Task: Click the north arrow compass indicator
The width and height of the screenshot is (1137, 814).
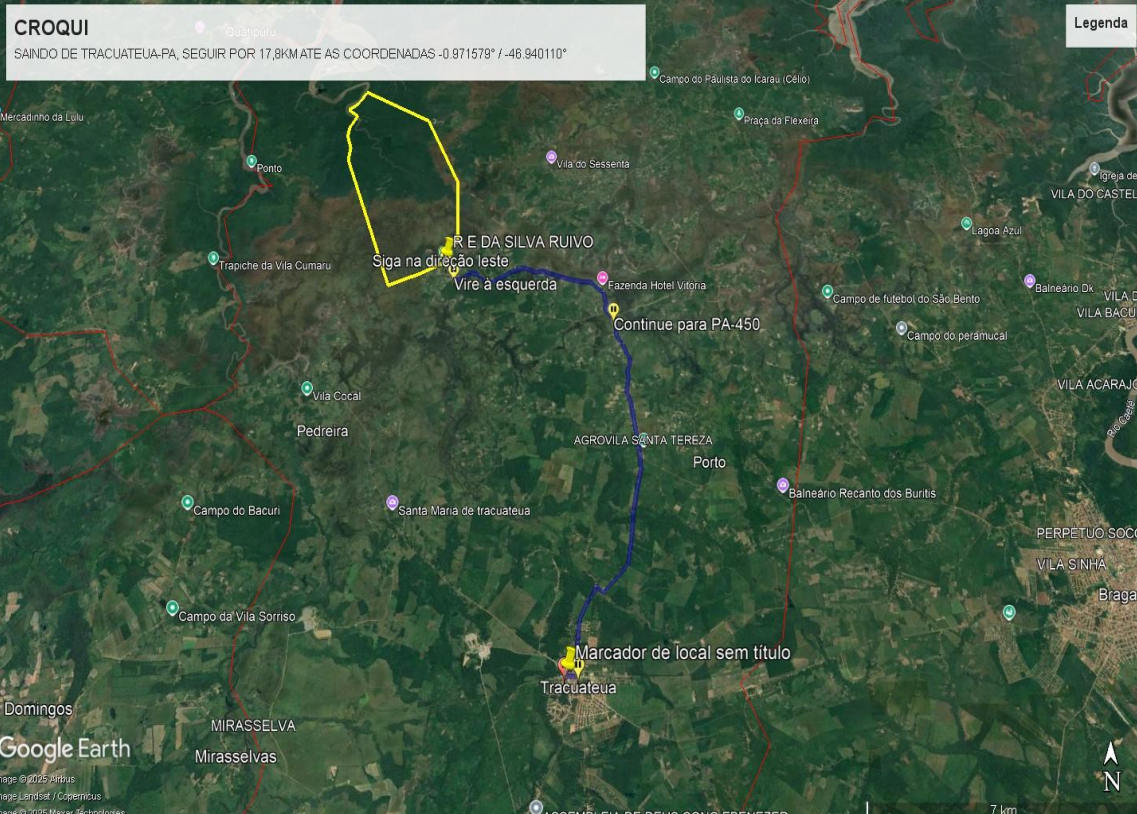Action: point(1111,767)
